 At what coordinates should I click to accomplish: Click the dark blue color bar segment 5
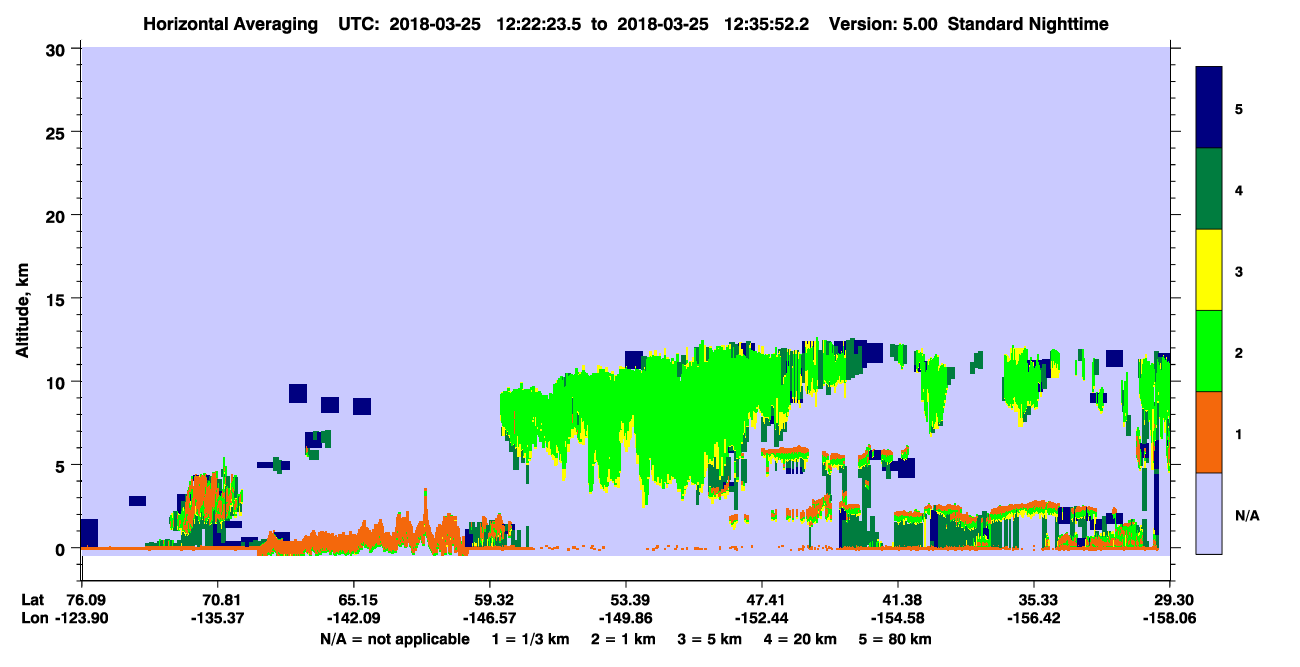tap(1209, 108)
